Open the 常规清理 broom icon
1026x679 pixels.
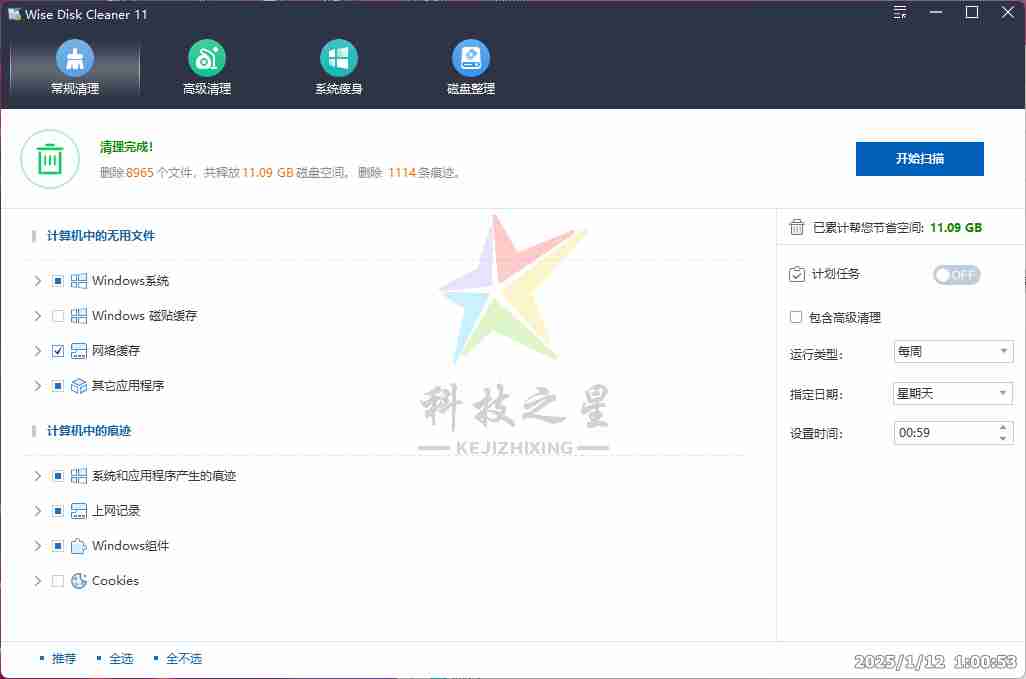pyautogui.click(x=75, y=59)
